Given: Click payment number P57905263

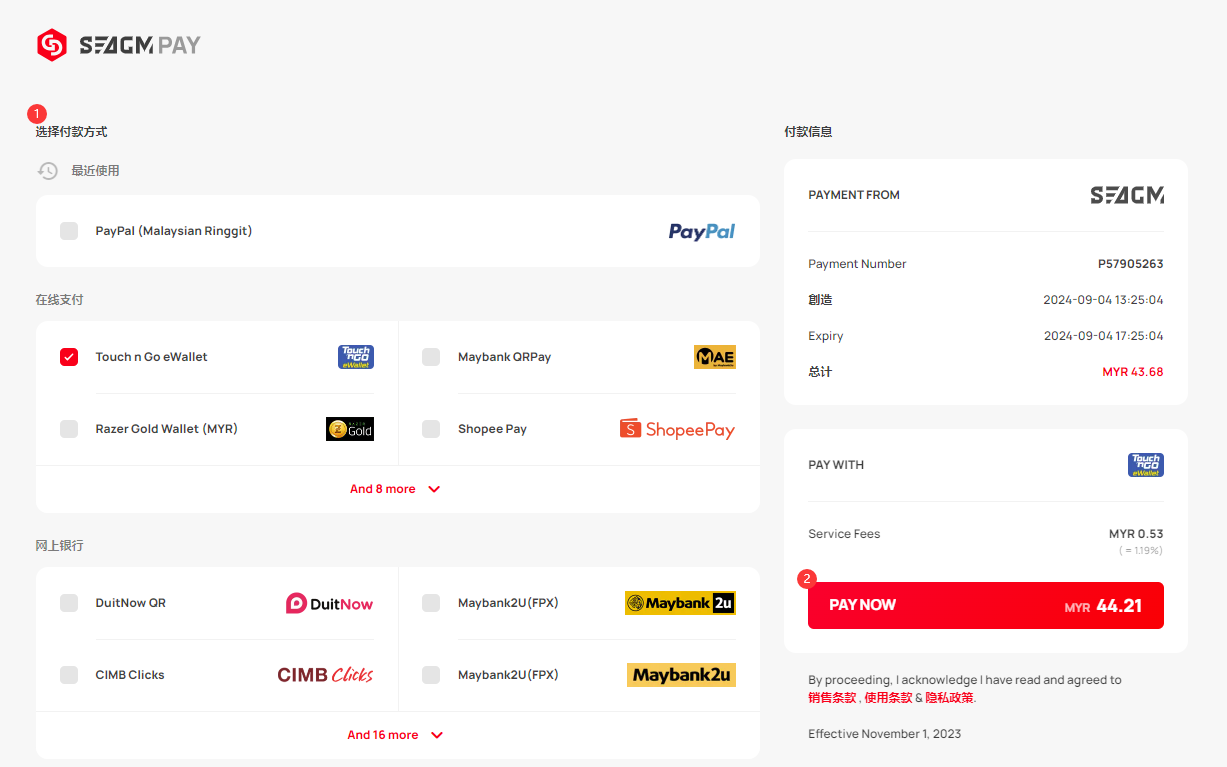Looking at the screenshot, I should click(1131, 264).
